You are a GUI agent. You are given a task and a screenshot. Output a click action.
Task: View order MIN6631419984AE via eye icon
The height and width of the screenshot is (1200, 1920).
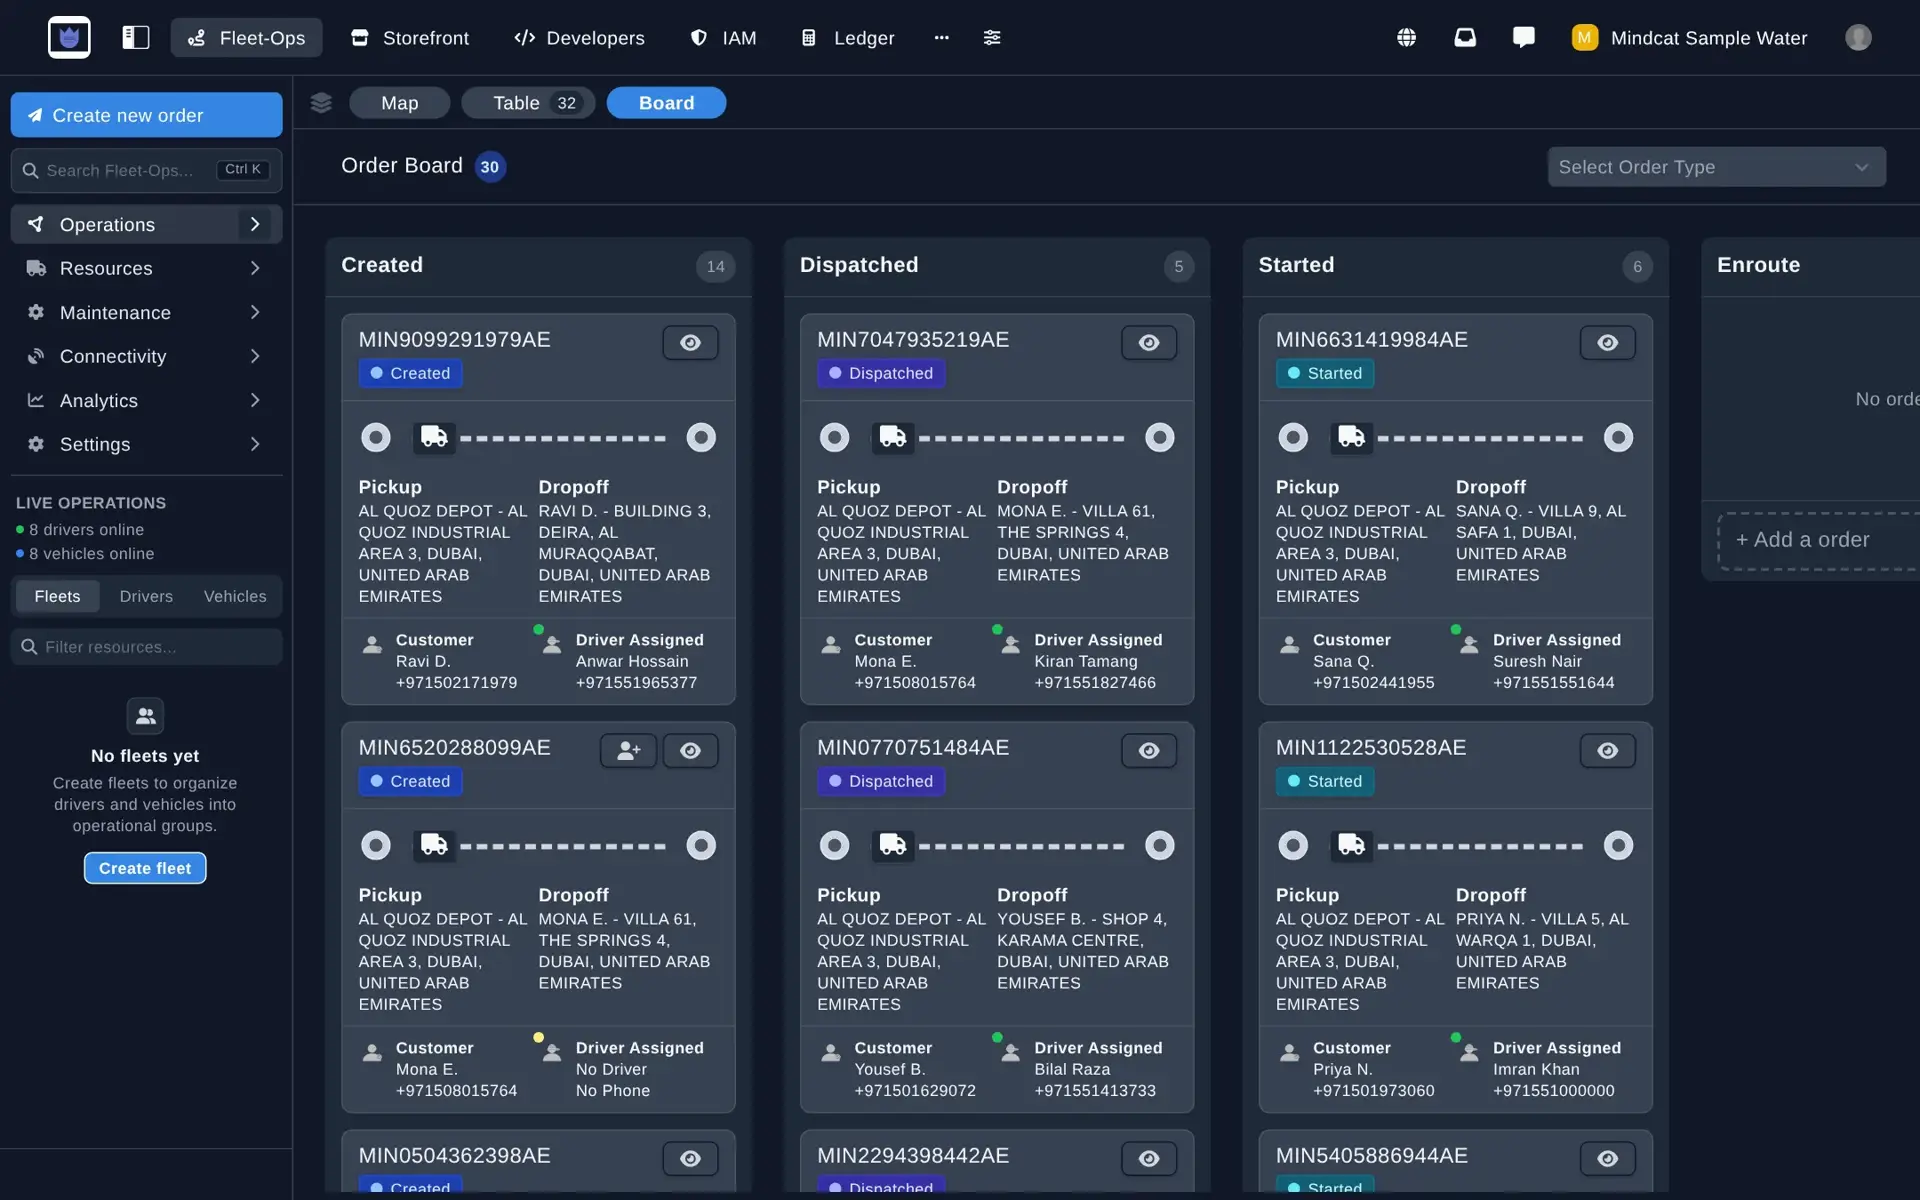tap(1608, 343)
